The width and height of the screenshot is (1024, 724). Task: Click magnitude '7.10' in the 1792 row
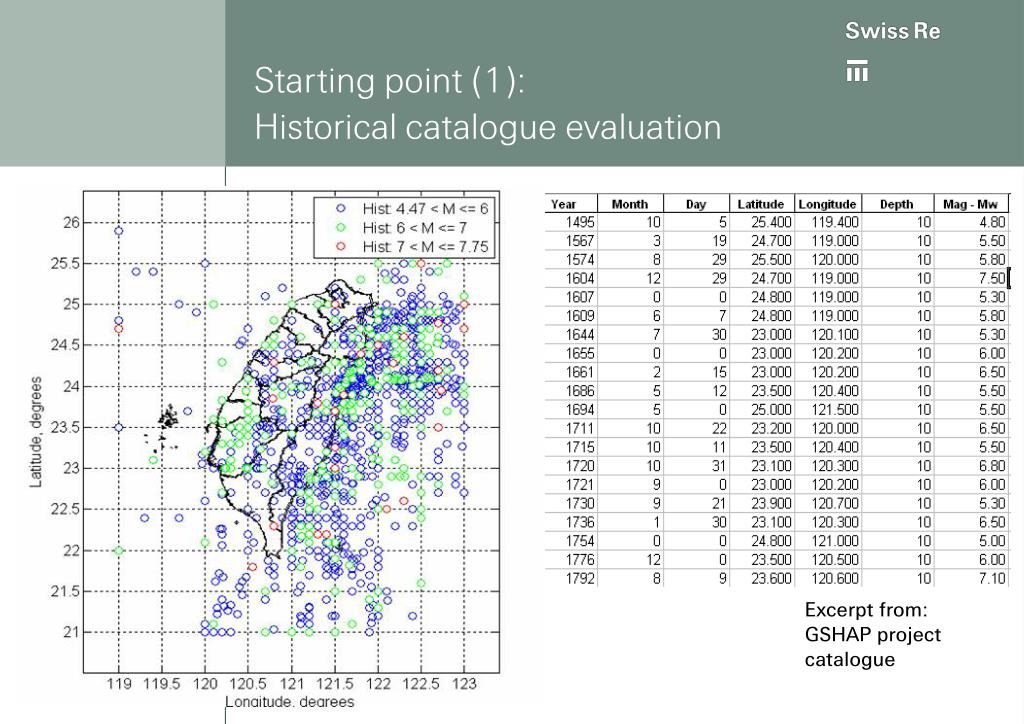pyautogui.click(x=992, y=578)
